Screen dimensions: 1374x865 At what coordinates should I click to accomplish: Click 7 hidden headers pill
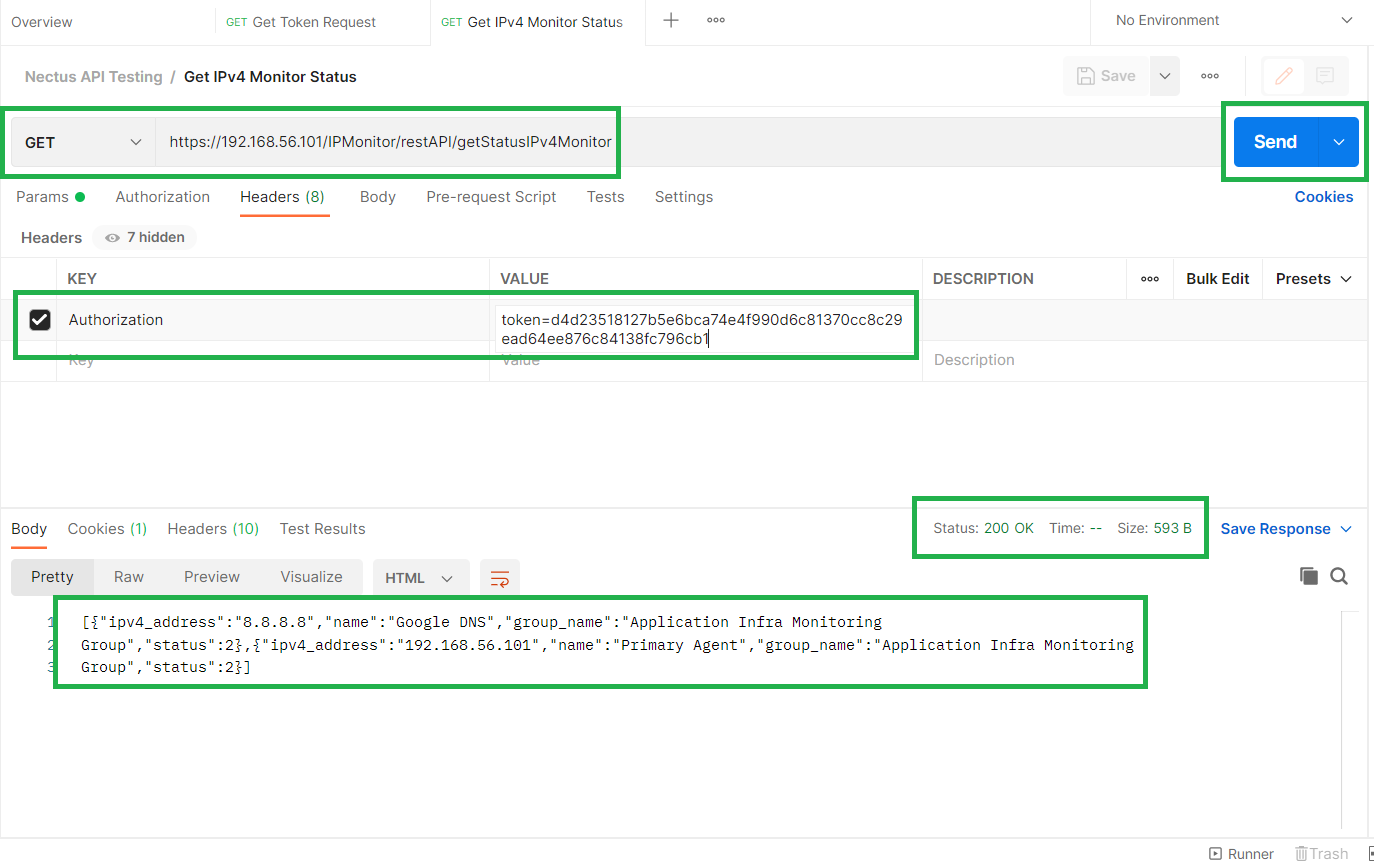pos(145,238)
